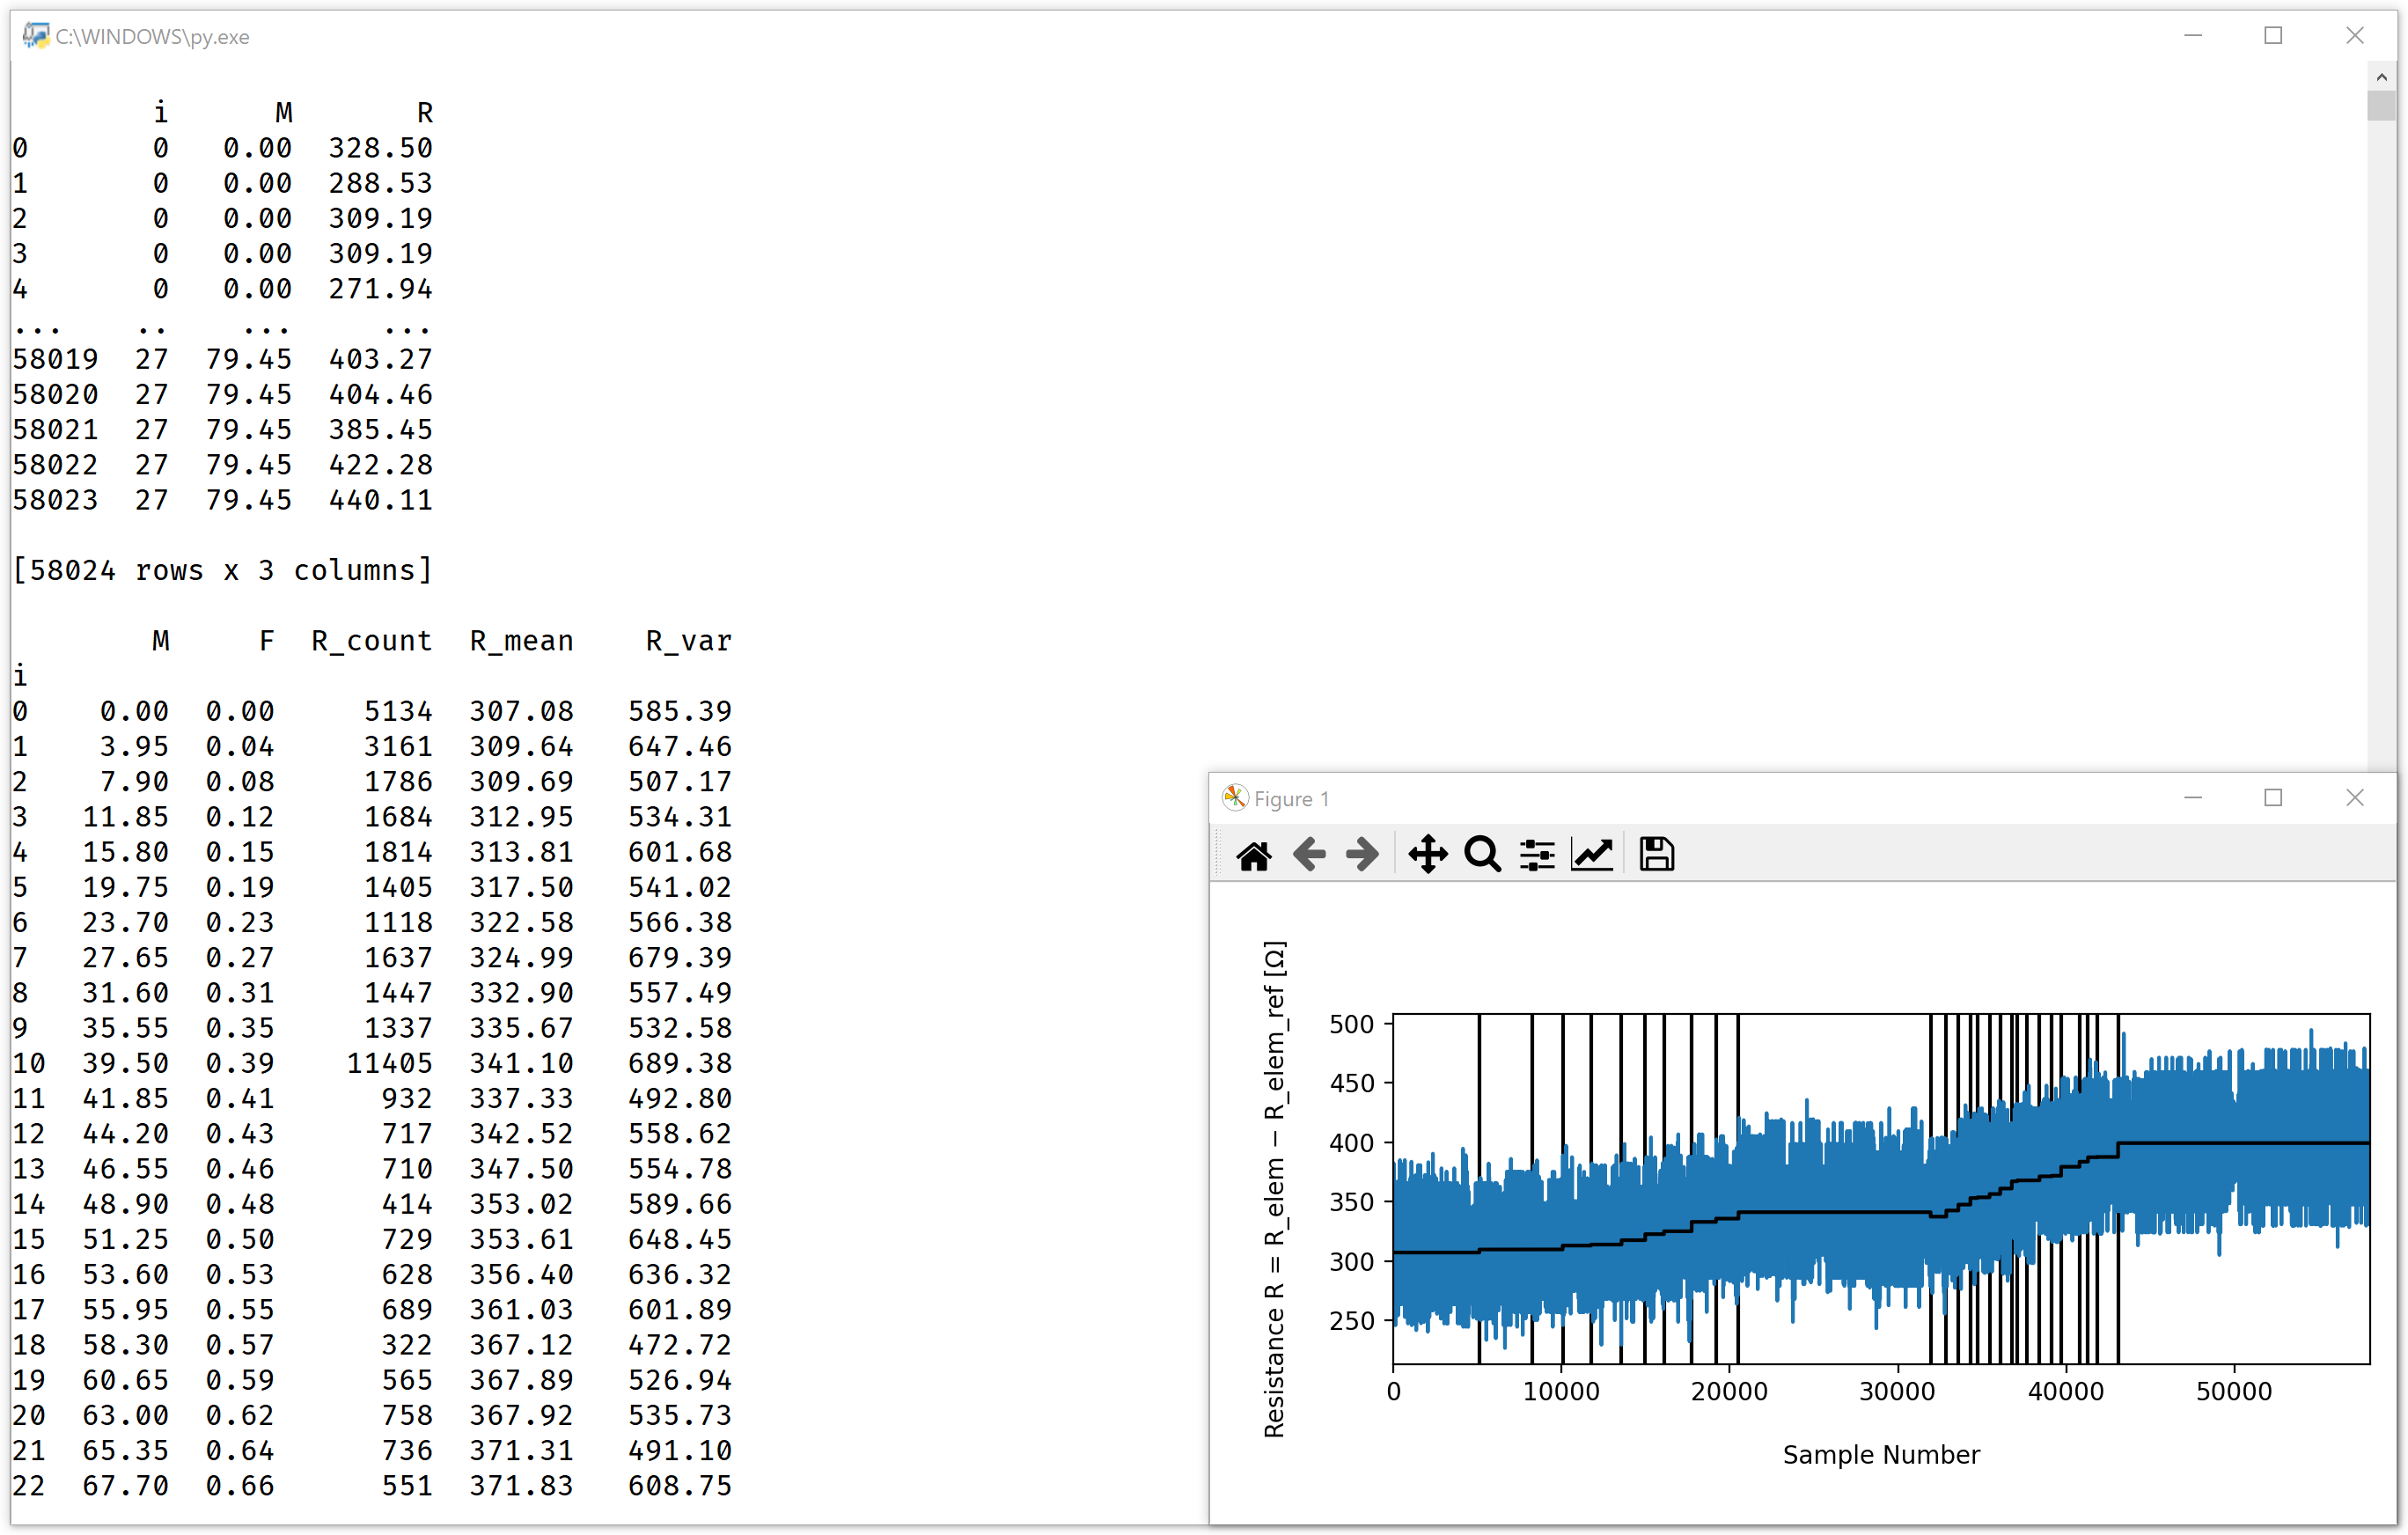
Task: Click the py.exe console title bar icon
Action: click(35, 36)
